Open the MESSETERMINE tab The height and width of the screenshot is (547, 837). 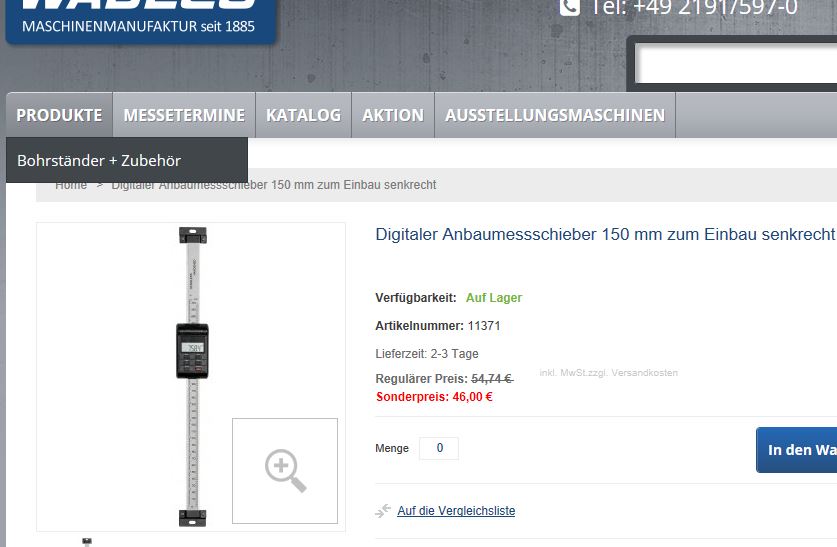point(184,115)
